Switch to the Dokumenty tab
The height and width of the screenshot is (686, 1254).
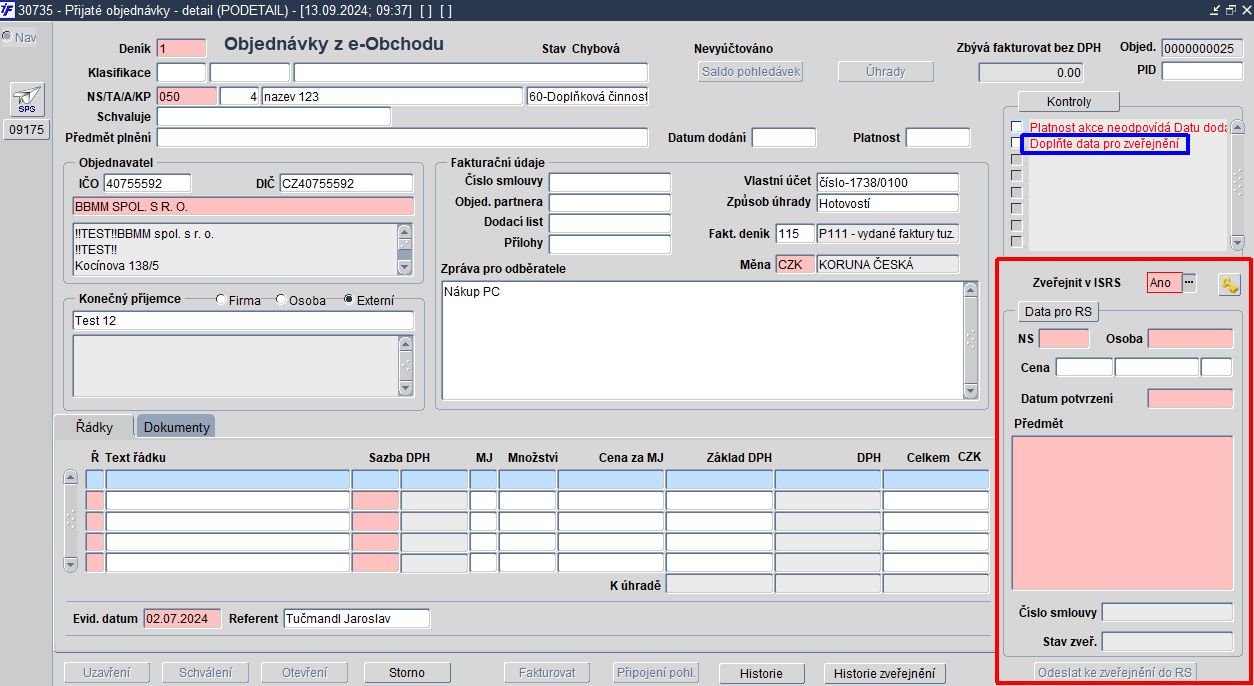click(176, 427)
